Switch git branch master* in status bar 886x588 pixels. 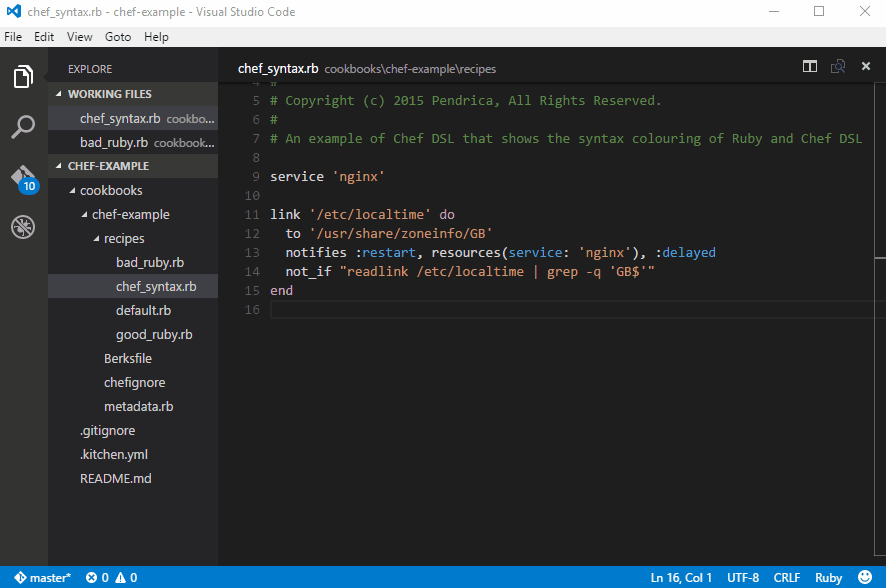point(43,577)
